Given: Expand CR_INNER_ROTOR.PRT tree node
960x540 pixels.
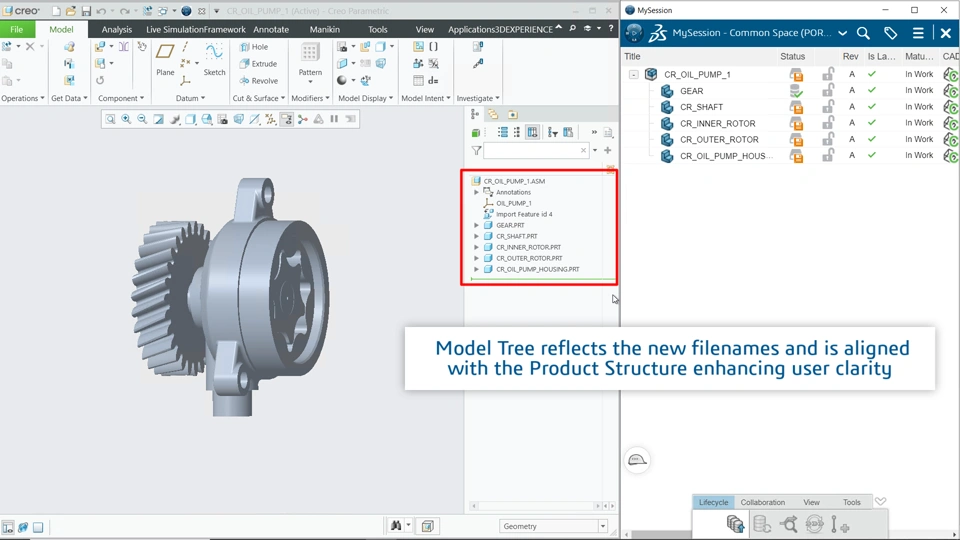Looking at the screenshot, I should (x=477, y=247).
